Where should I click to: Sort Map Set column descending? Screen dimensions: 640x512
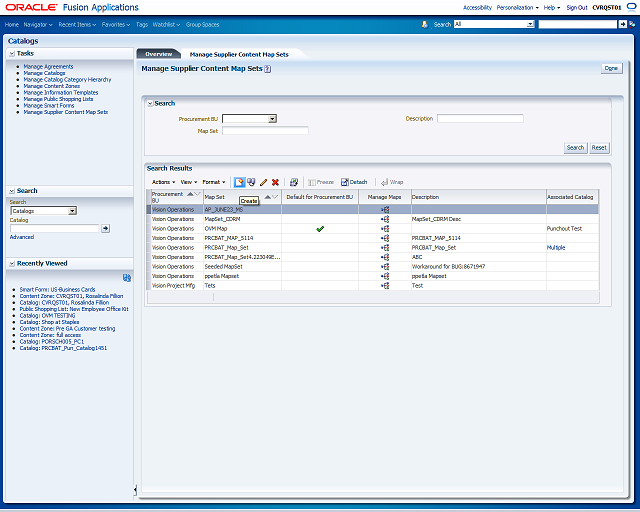[275, 197]
